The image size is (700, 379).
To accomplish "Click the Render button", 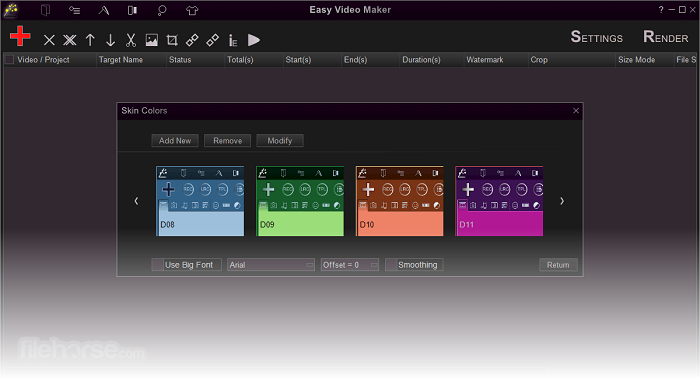I will point(666,37).
